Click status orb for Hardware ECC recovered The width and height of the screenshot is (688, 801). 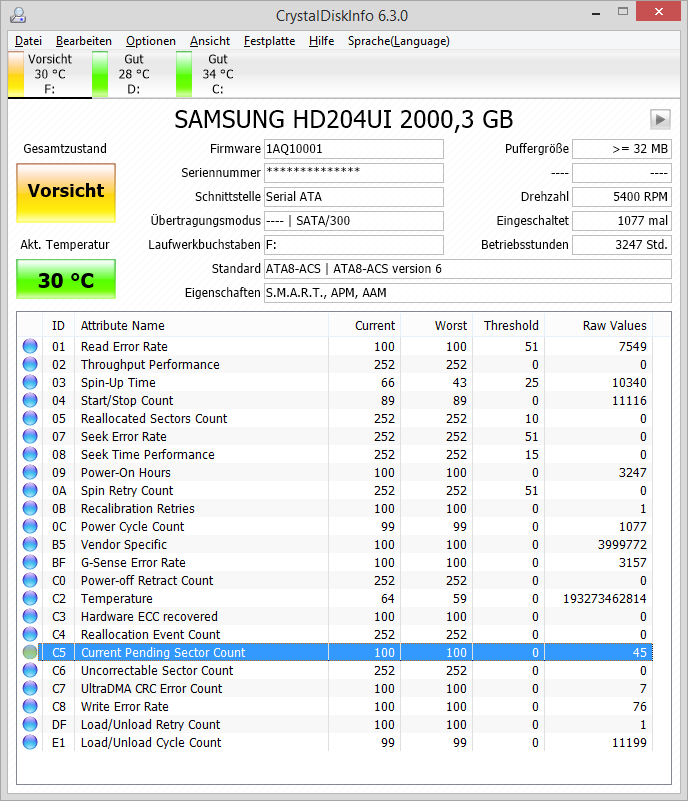(30, 617)
